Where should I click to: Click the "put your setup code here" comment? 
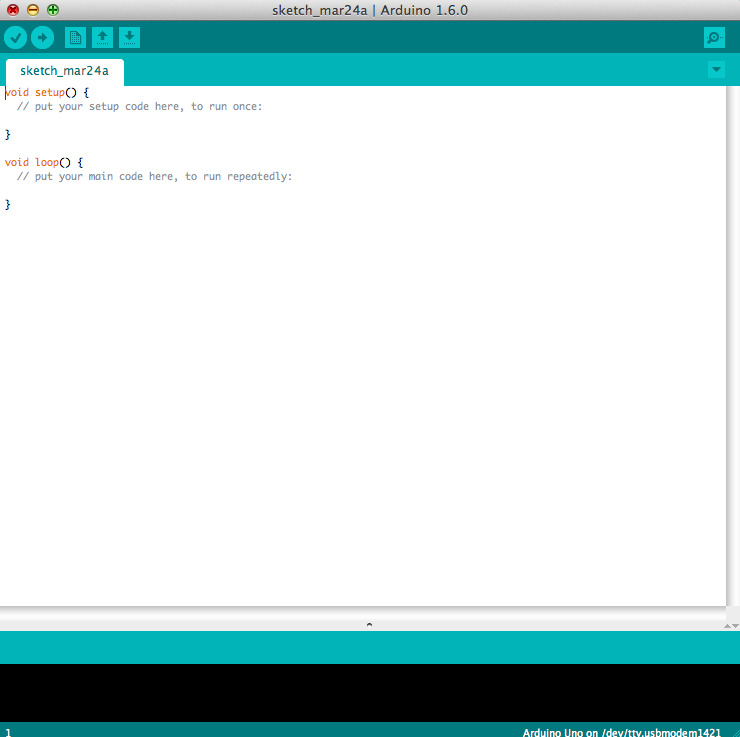pos(139,107)
